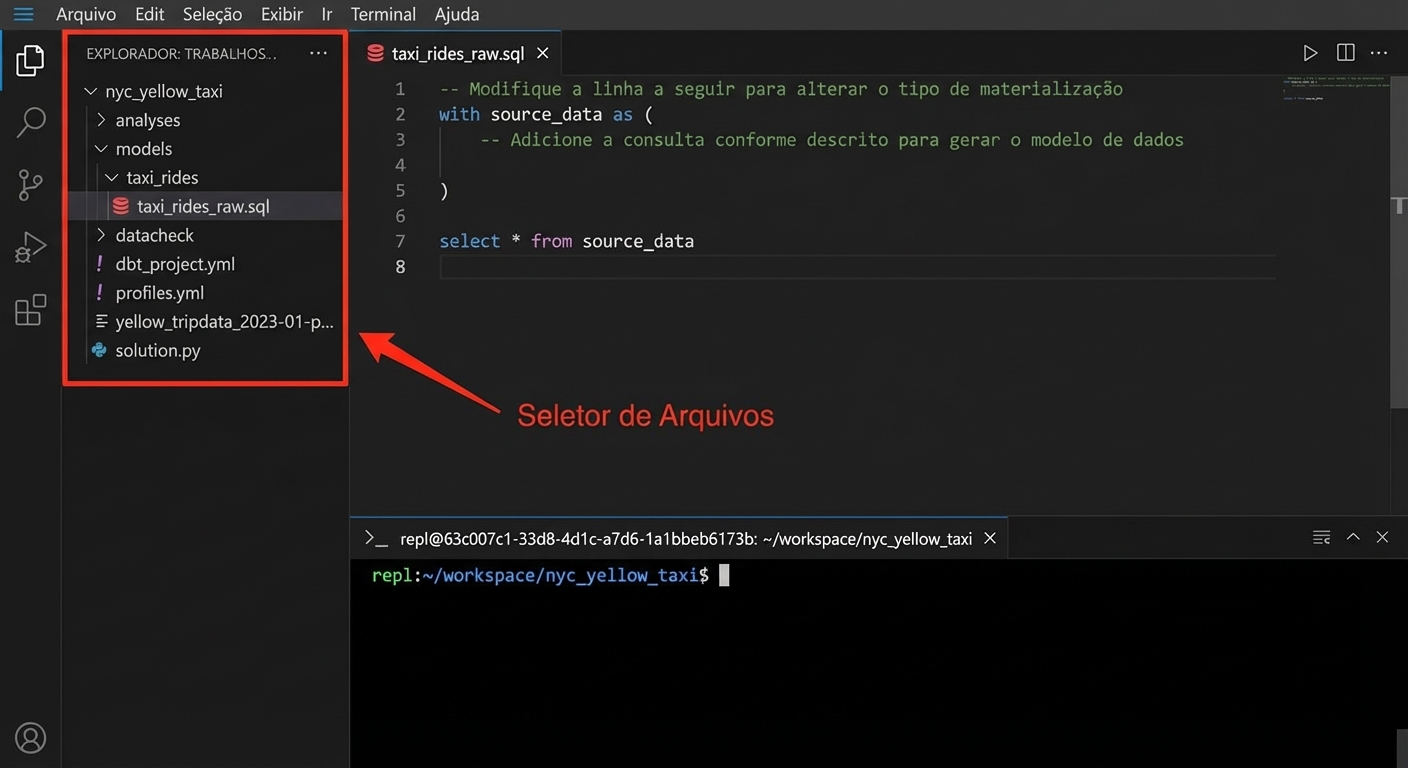Open terminal panel view options icon
Viewport: 1408px width, 768px height.
point(1321,538)
